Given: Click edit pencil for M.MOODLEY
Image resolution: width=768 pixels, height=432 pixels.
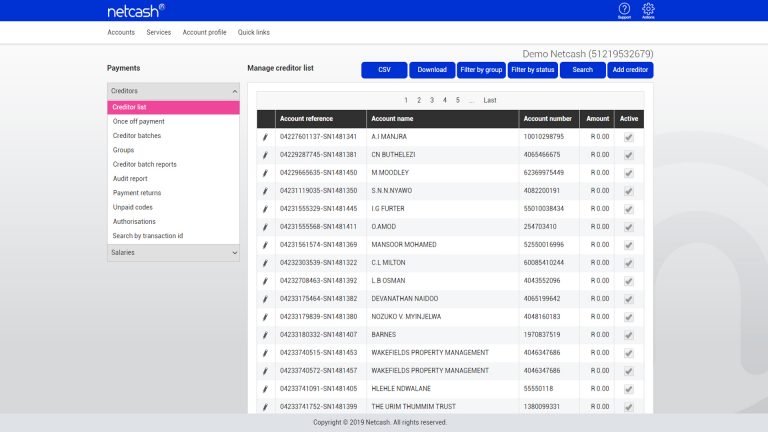Looking at the screenshot, I should pos(265,173).
